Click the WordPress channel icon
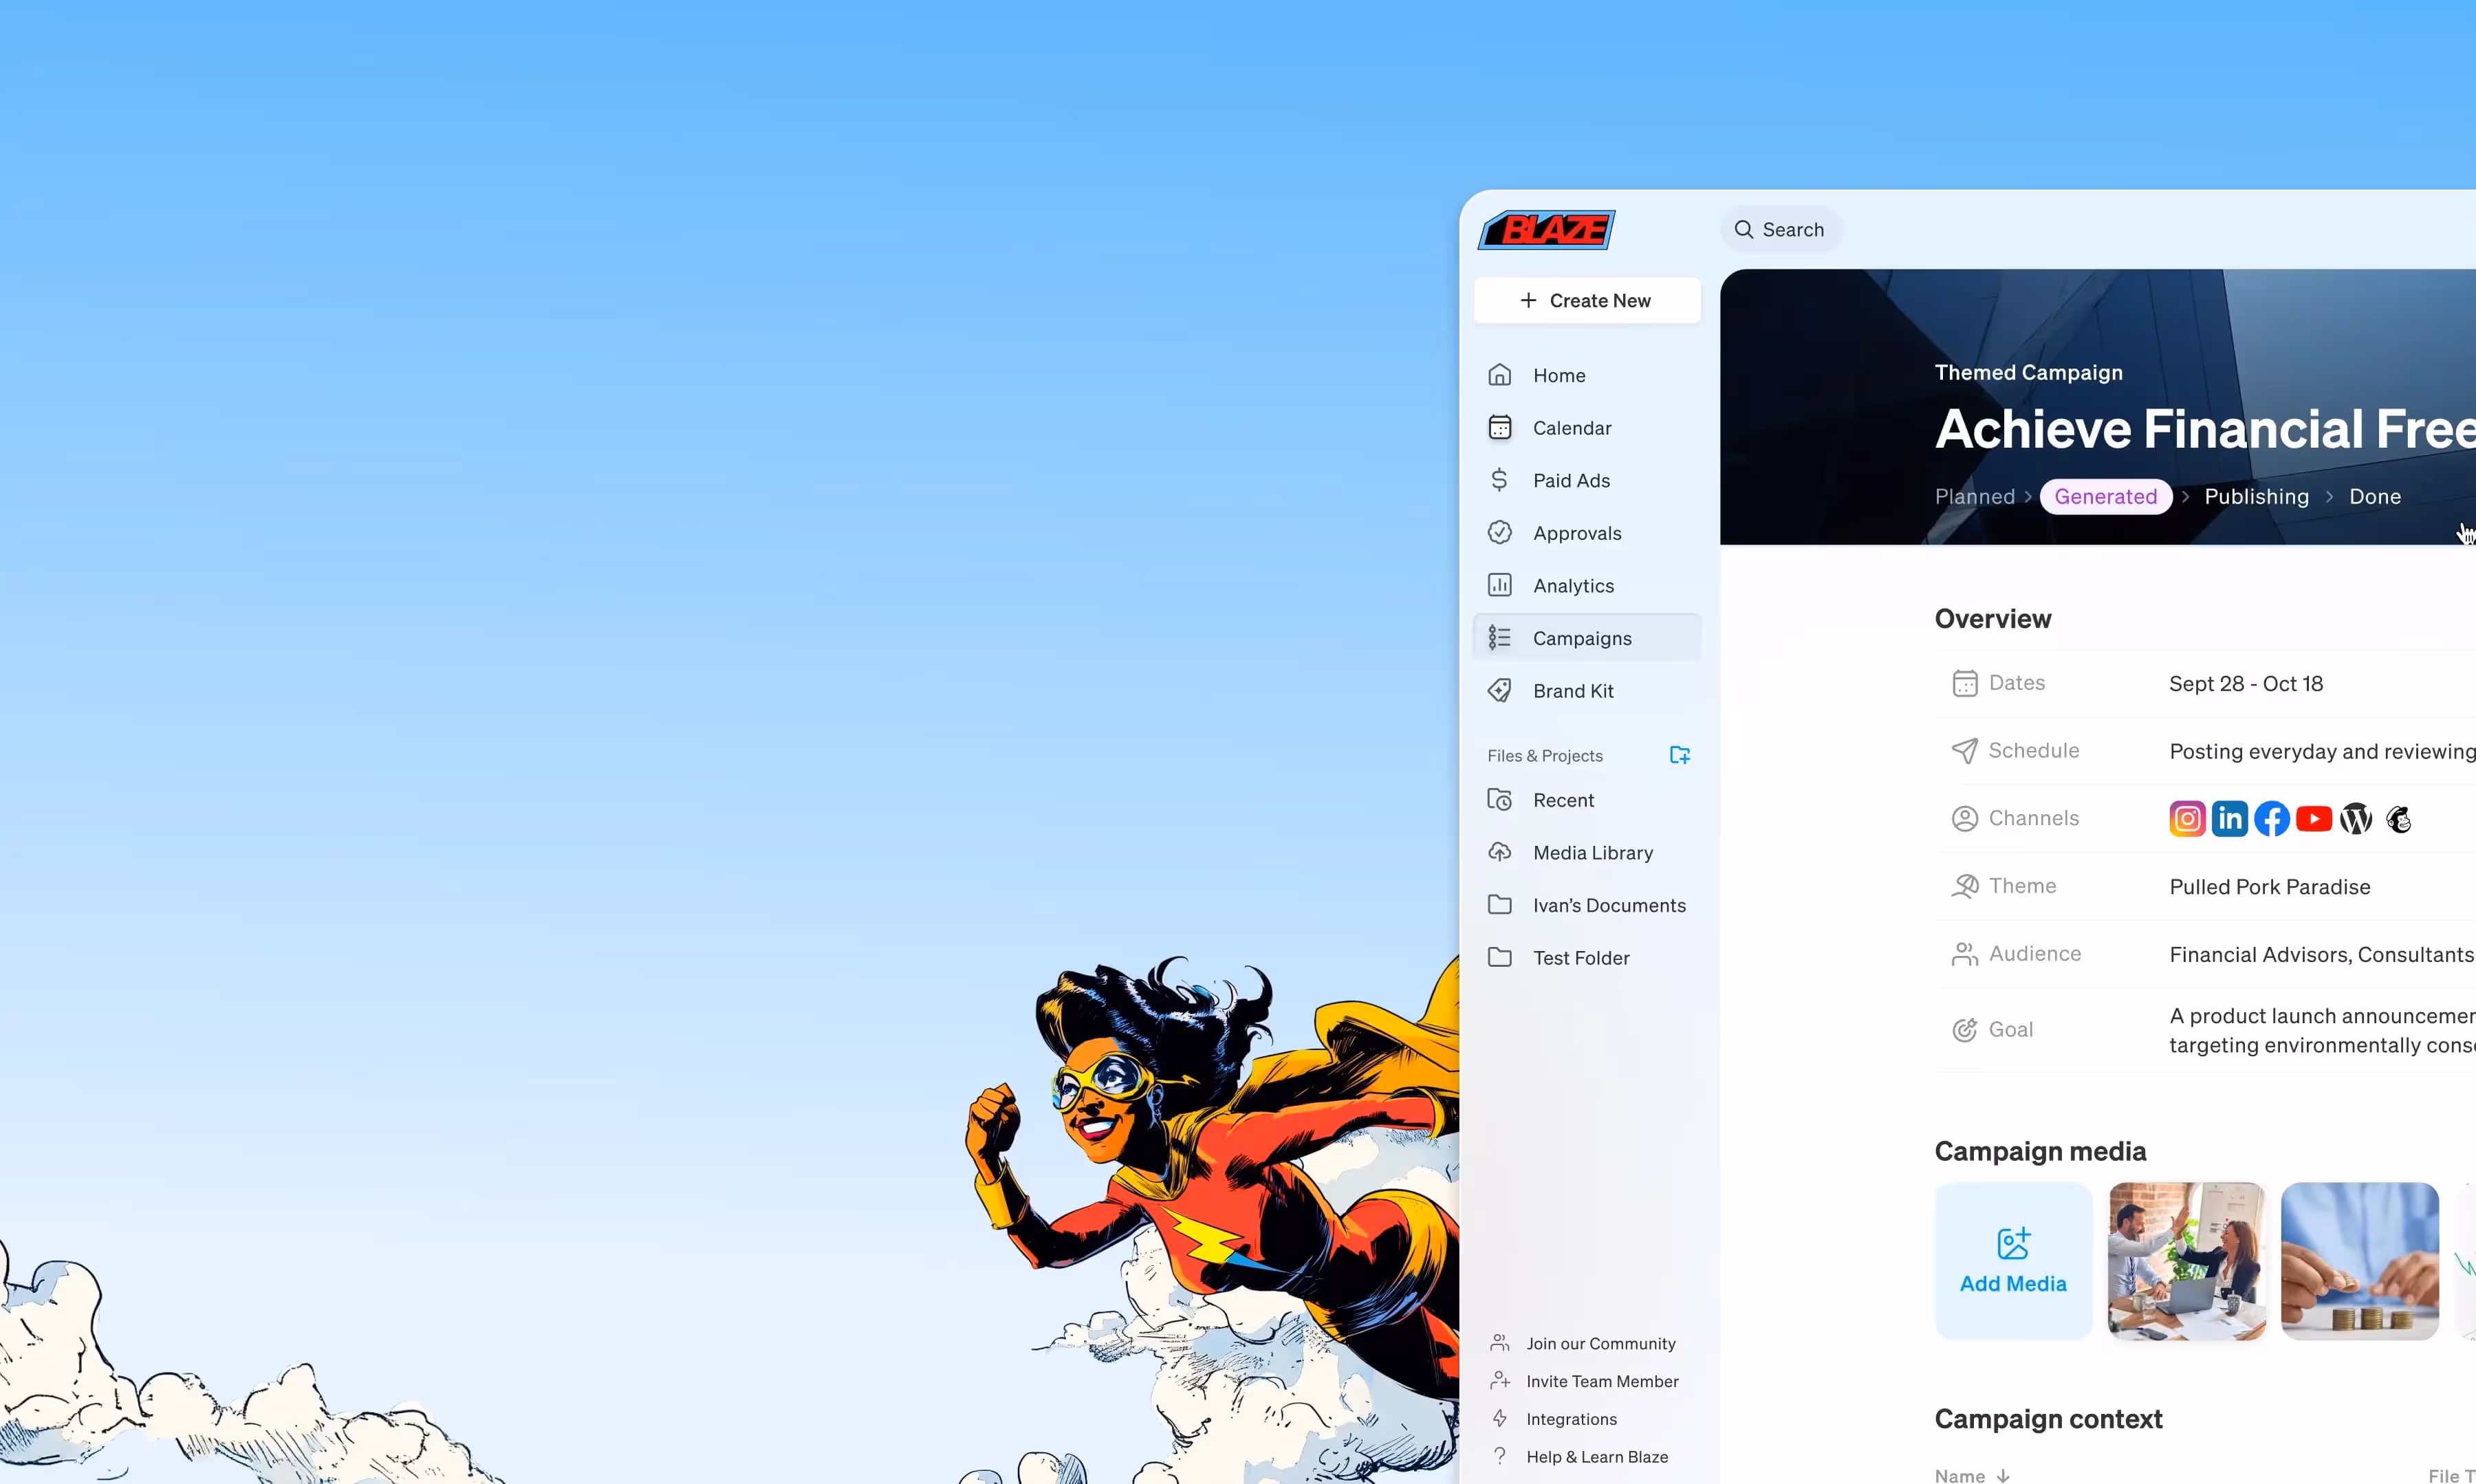 [2356, 819]
